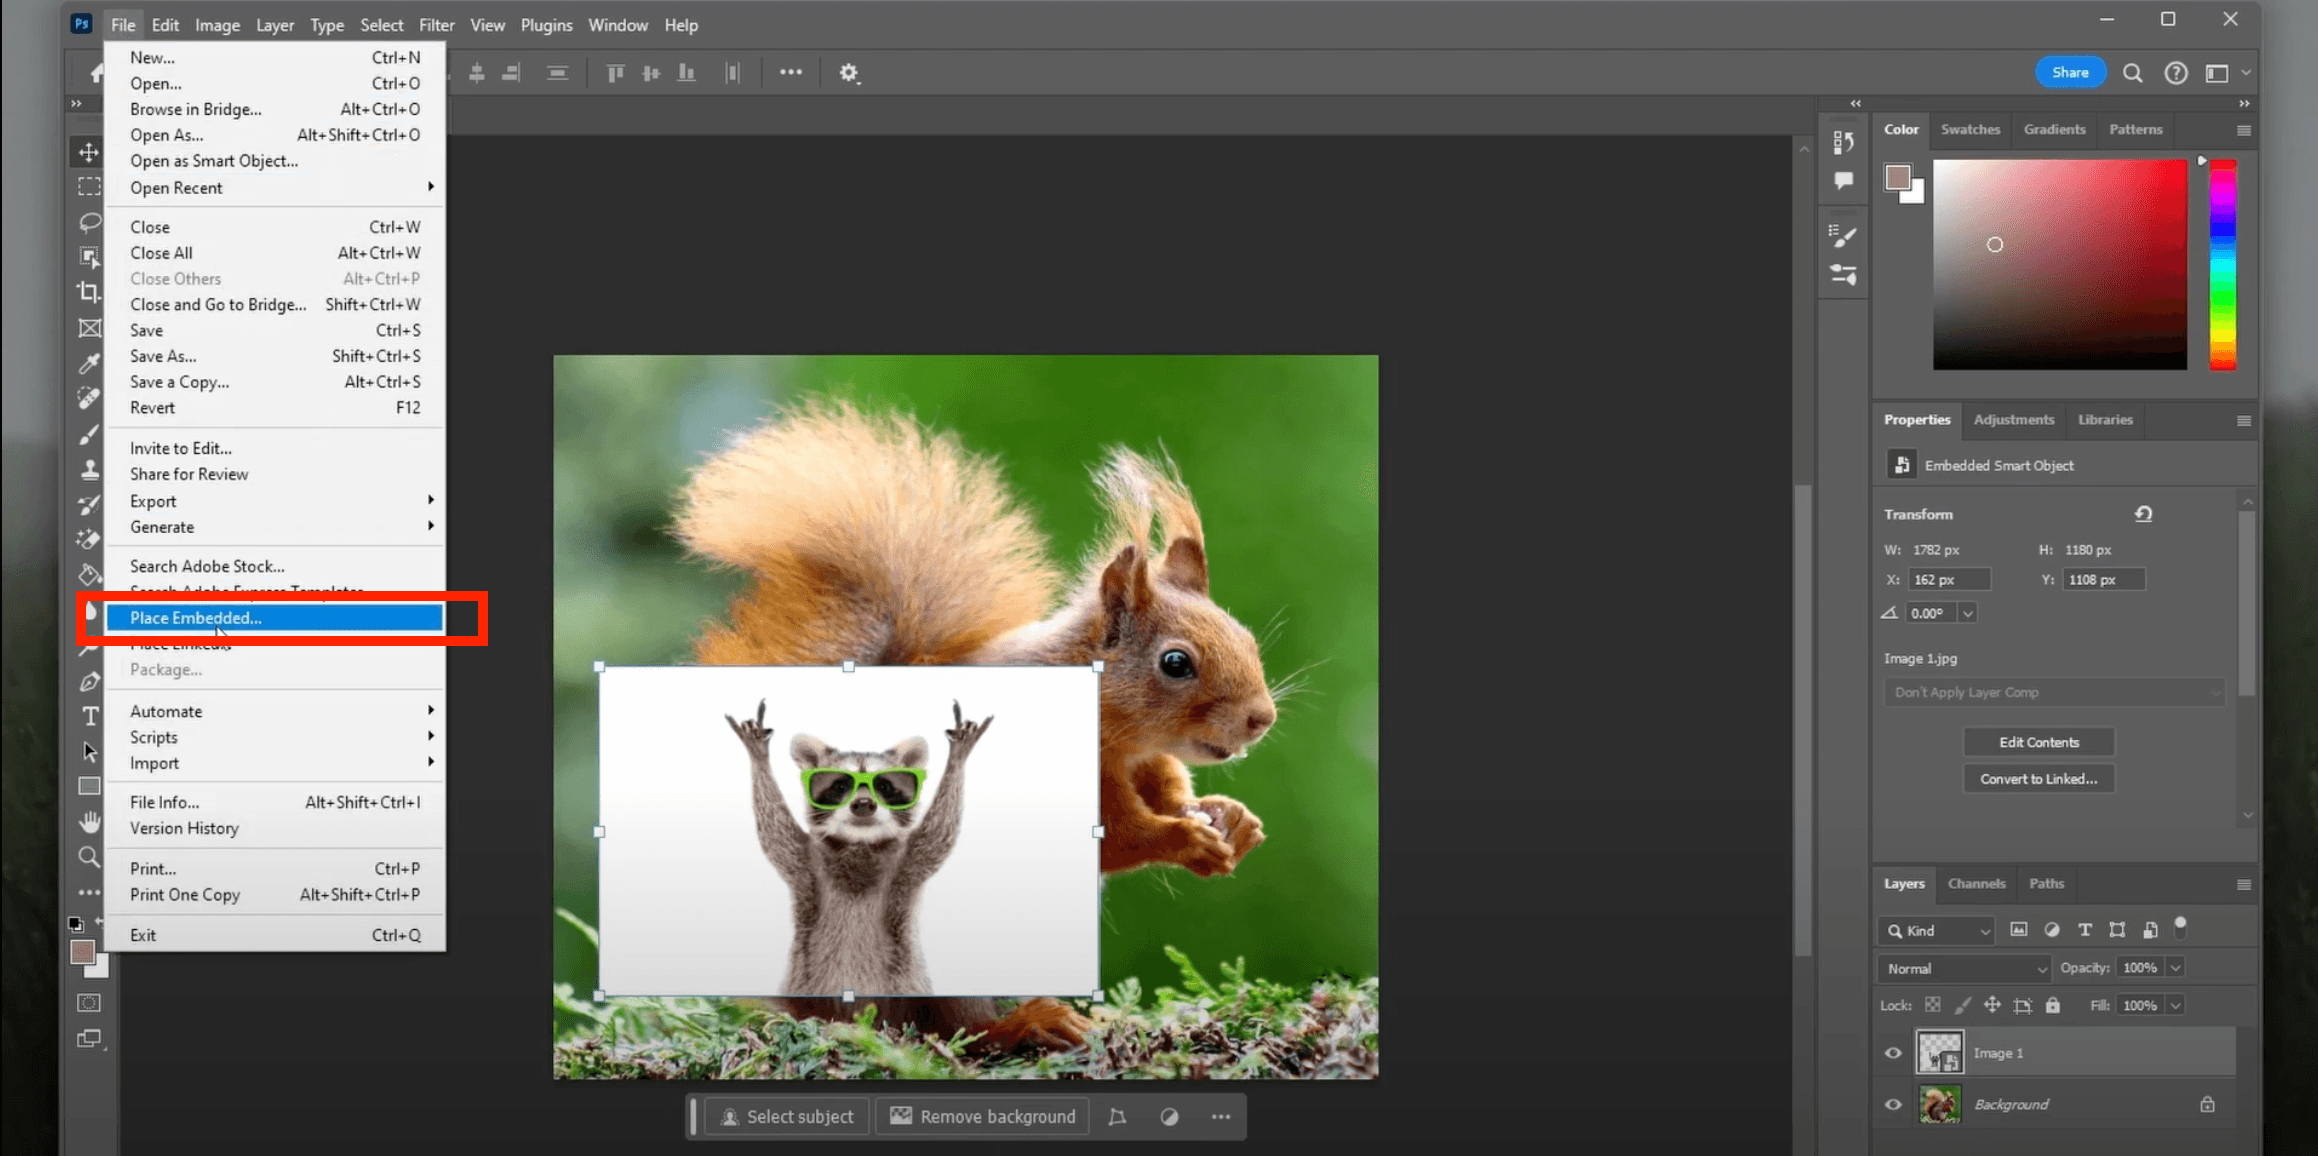2318x1156 pixels.
Task: Open the Normal blend mode dropdown
Action: click(1965, 968)
